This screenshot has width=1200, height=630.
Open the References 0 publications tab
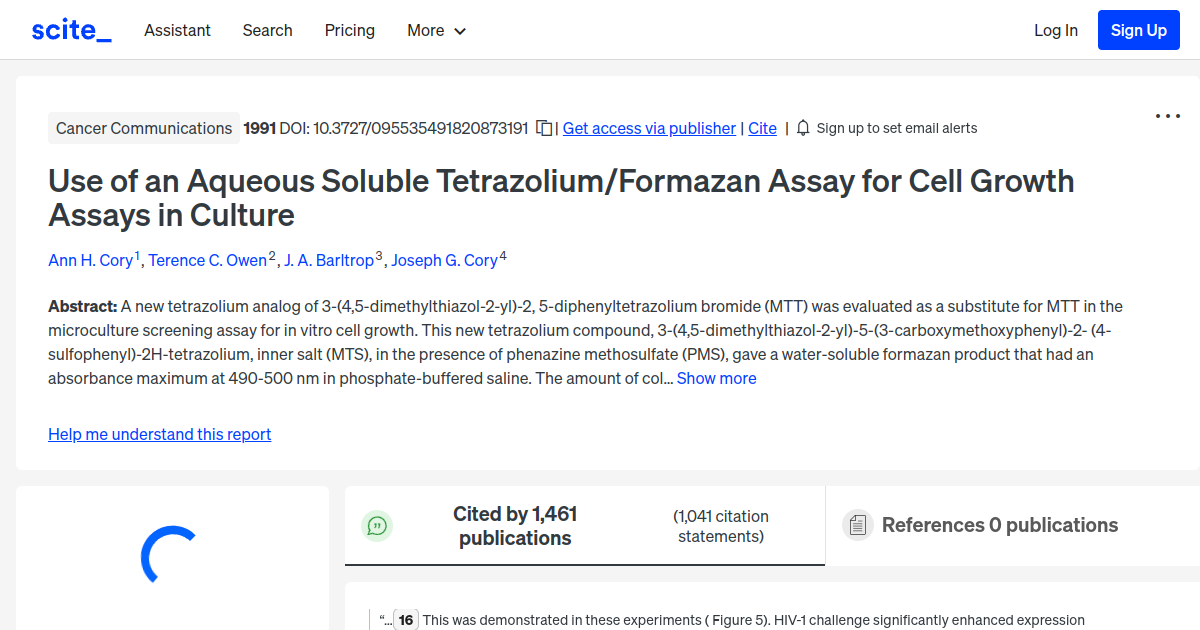tap(999, 524)
